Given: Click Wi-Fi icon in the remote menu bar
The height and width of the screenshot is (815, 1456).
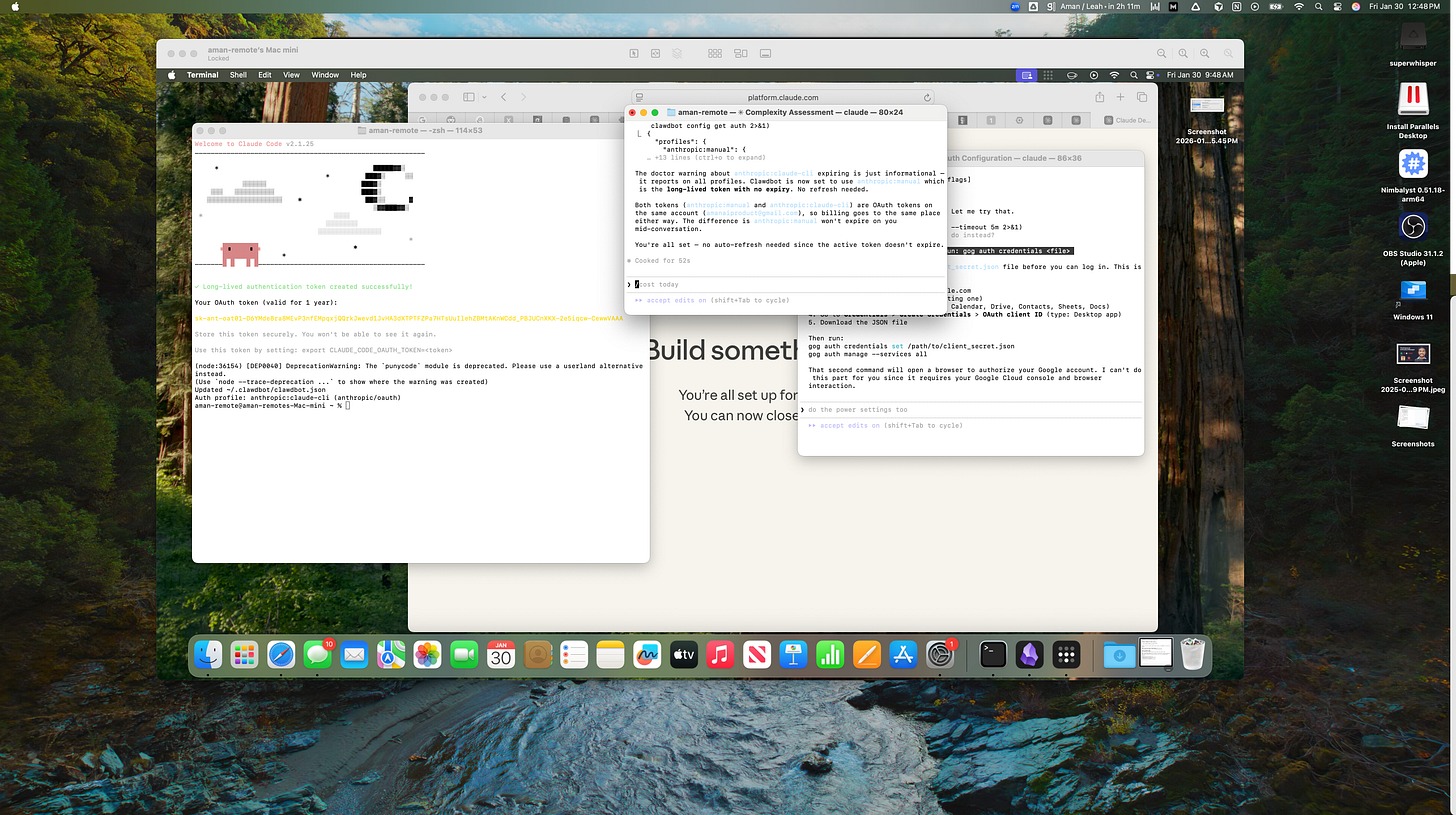Looking at the screenshot, I should pos(1114,75).
